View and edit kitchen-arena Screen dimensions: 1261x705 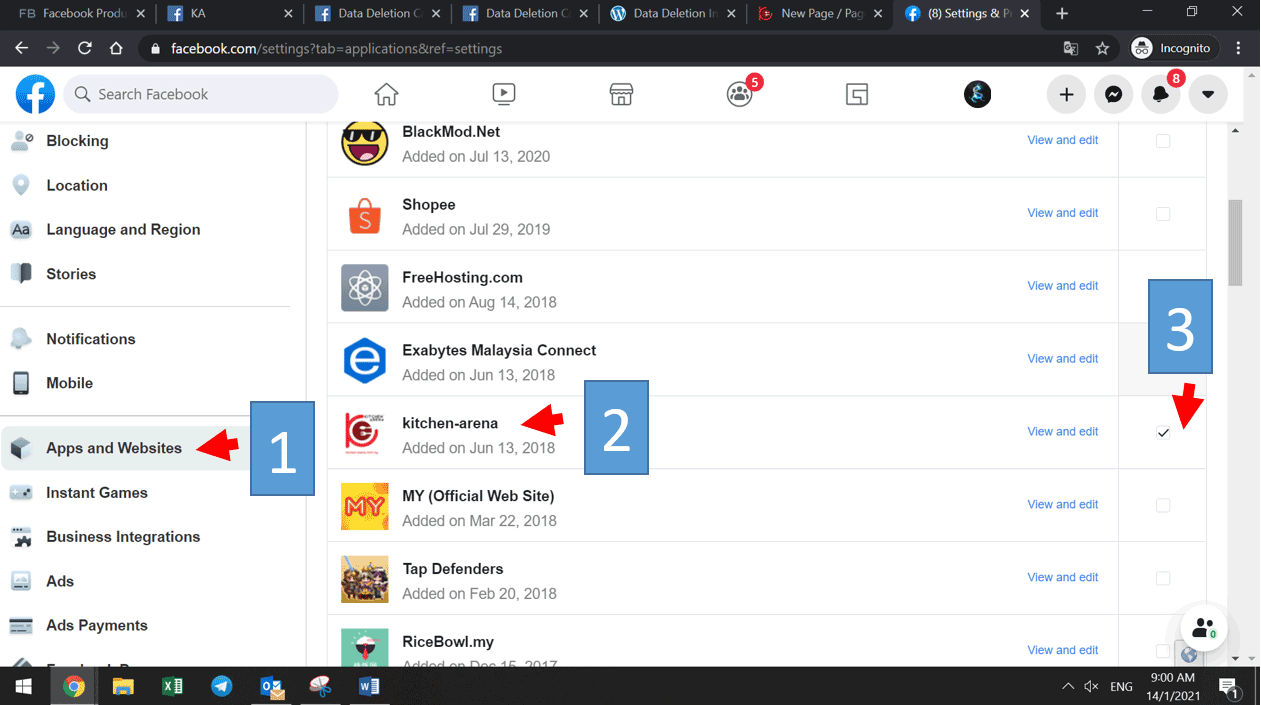pos(1062,432)
